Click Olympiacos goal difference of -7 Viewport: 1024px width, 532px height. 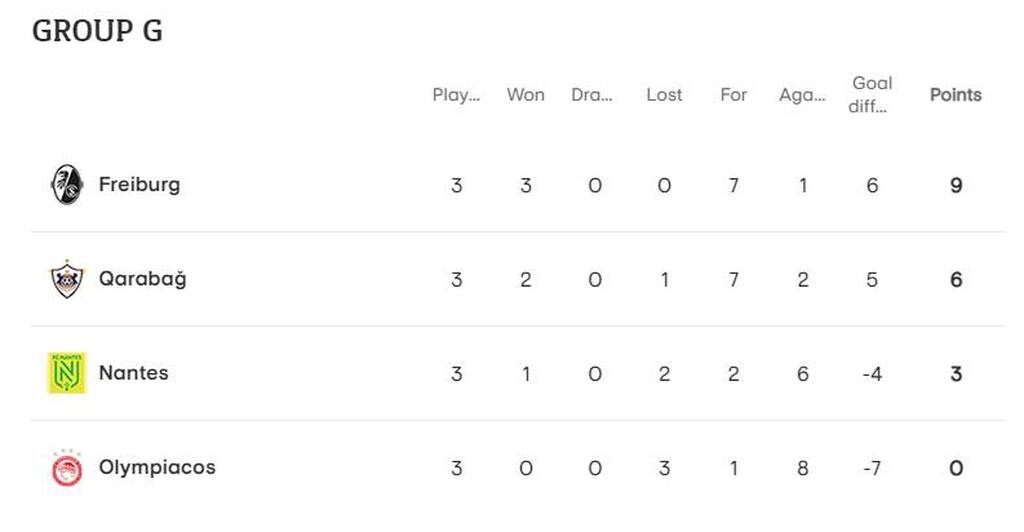(x=872, y=467)
